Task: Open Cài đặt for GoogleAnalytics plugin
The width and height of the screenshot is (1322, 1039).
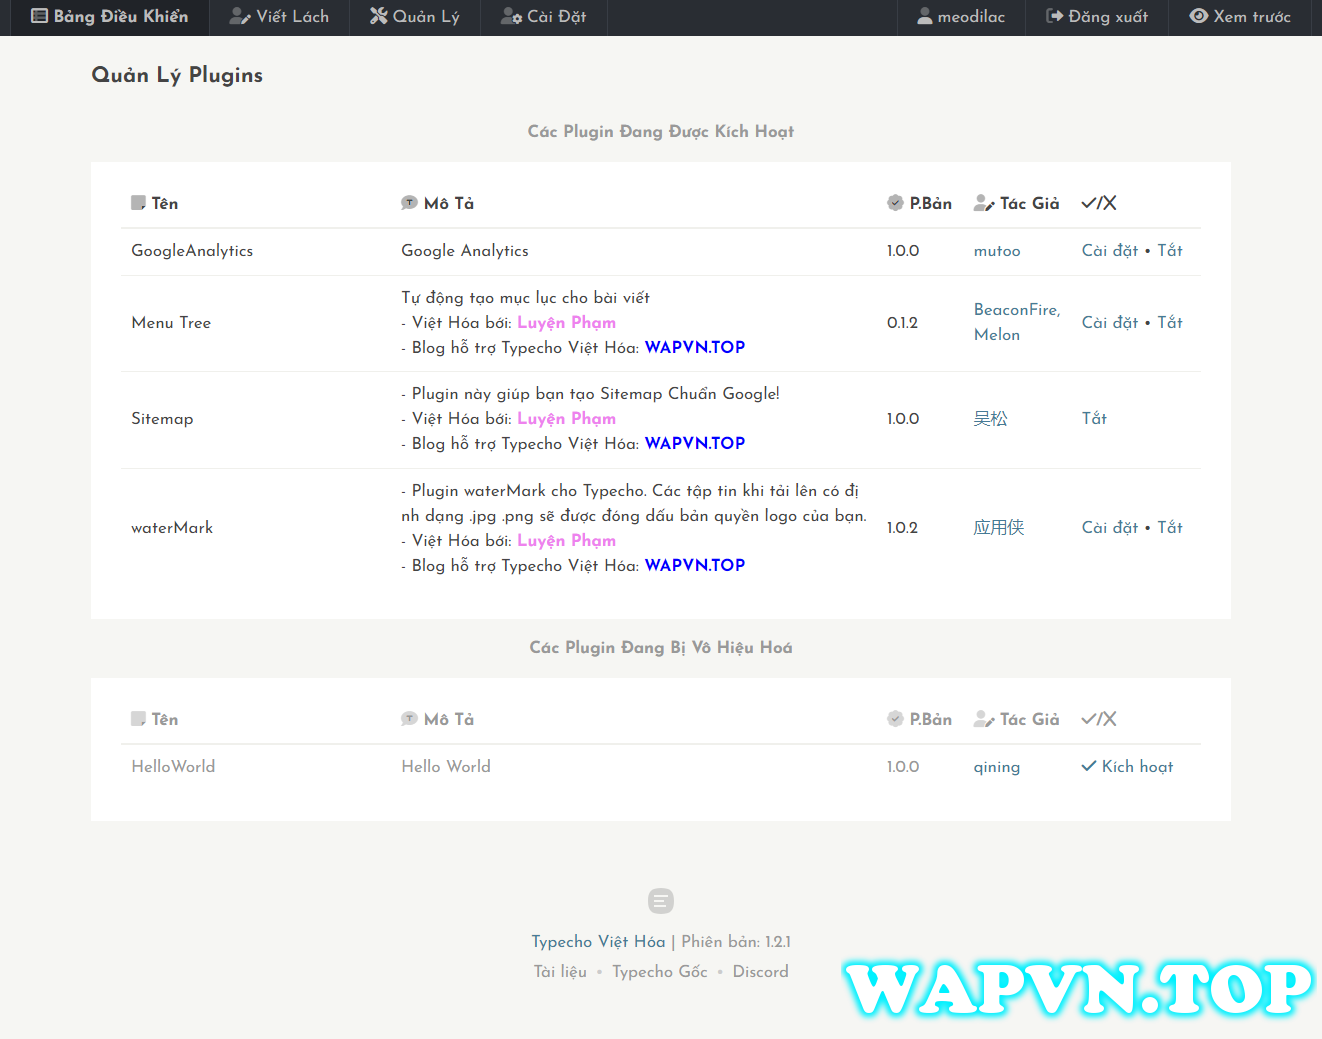Action: pos(1110,251)
